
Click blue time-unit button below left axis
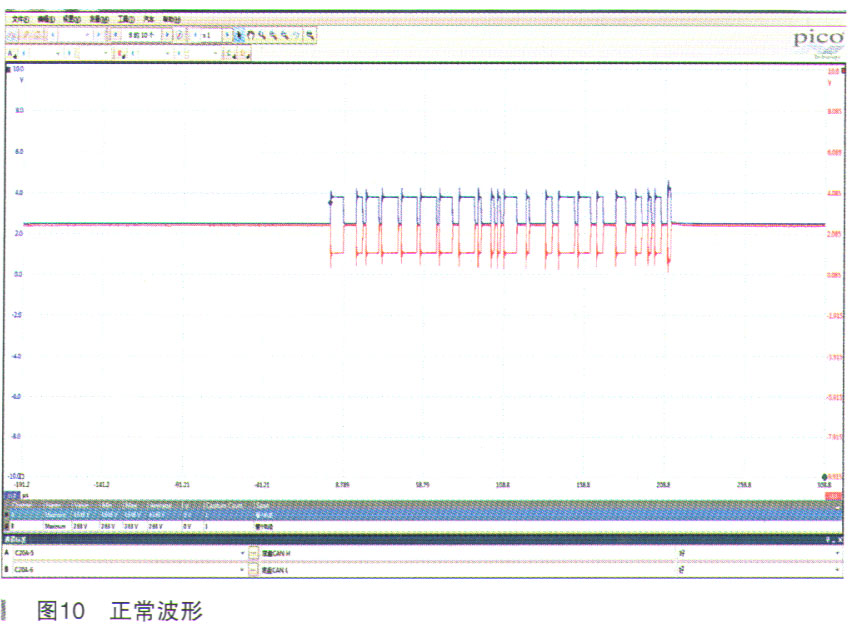tap(12, 496)
